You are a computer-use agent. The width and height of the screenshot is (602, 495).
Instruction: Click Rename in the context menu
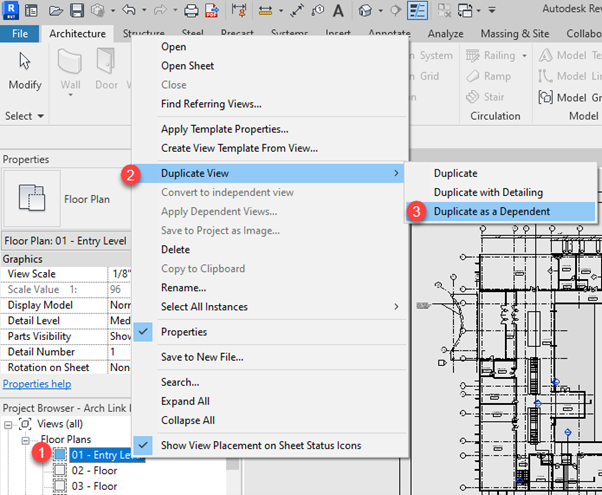coord(270,288)
